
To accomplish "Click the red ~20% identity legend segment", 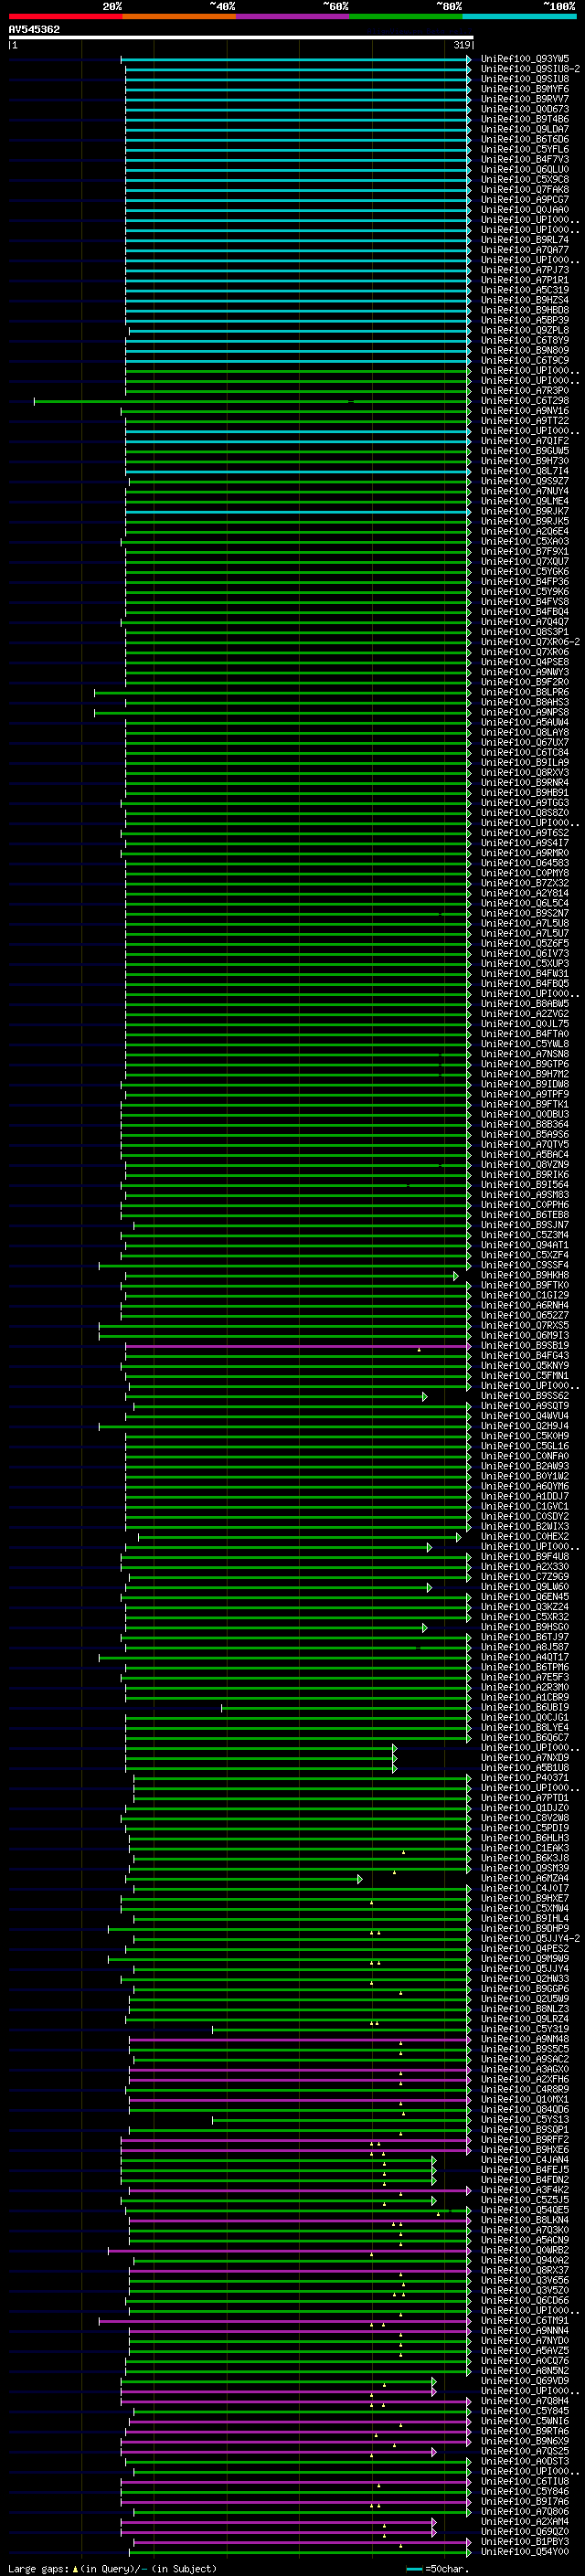I will (x=66, y=16).
